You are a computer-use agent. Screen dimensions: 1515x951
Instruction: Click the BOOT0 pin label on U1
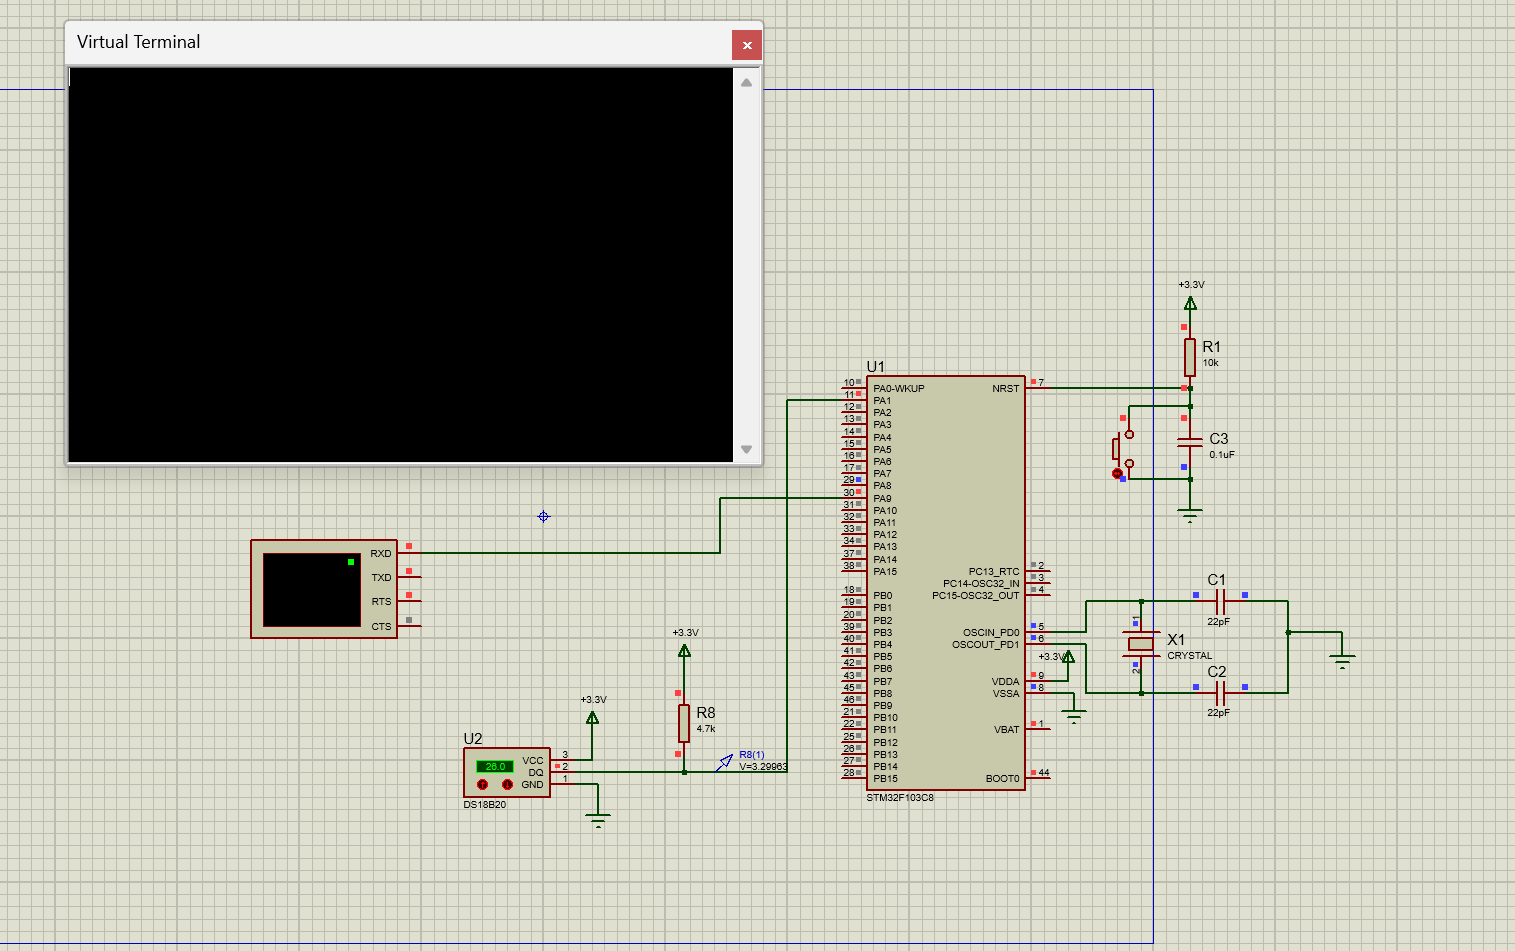pos(1002,778)
